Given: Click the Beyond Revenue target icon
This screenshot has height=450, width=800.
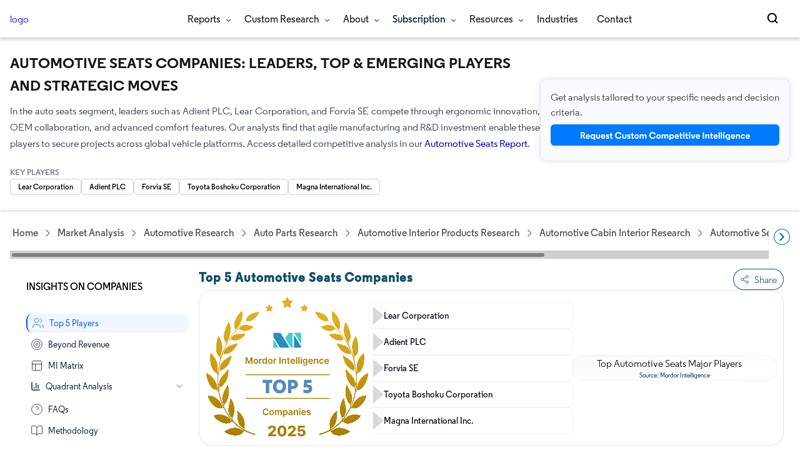Looking at the screenshot, I should click(37, 344).
